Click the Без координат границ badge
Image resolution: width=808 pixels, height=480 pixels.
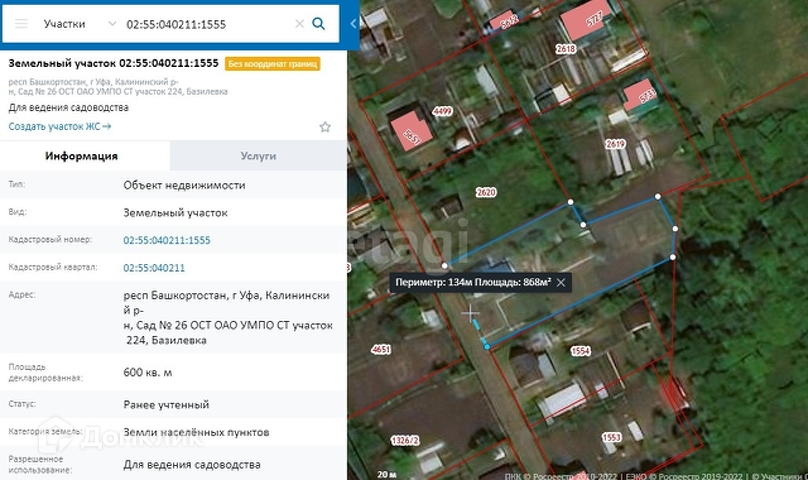point(273,64)
